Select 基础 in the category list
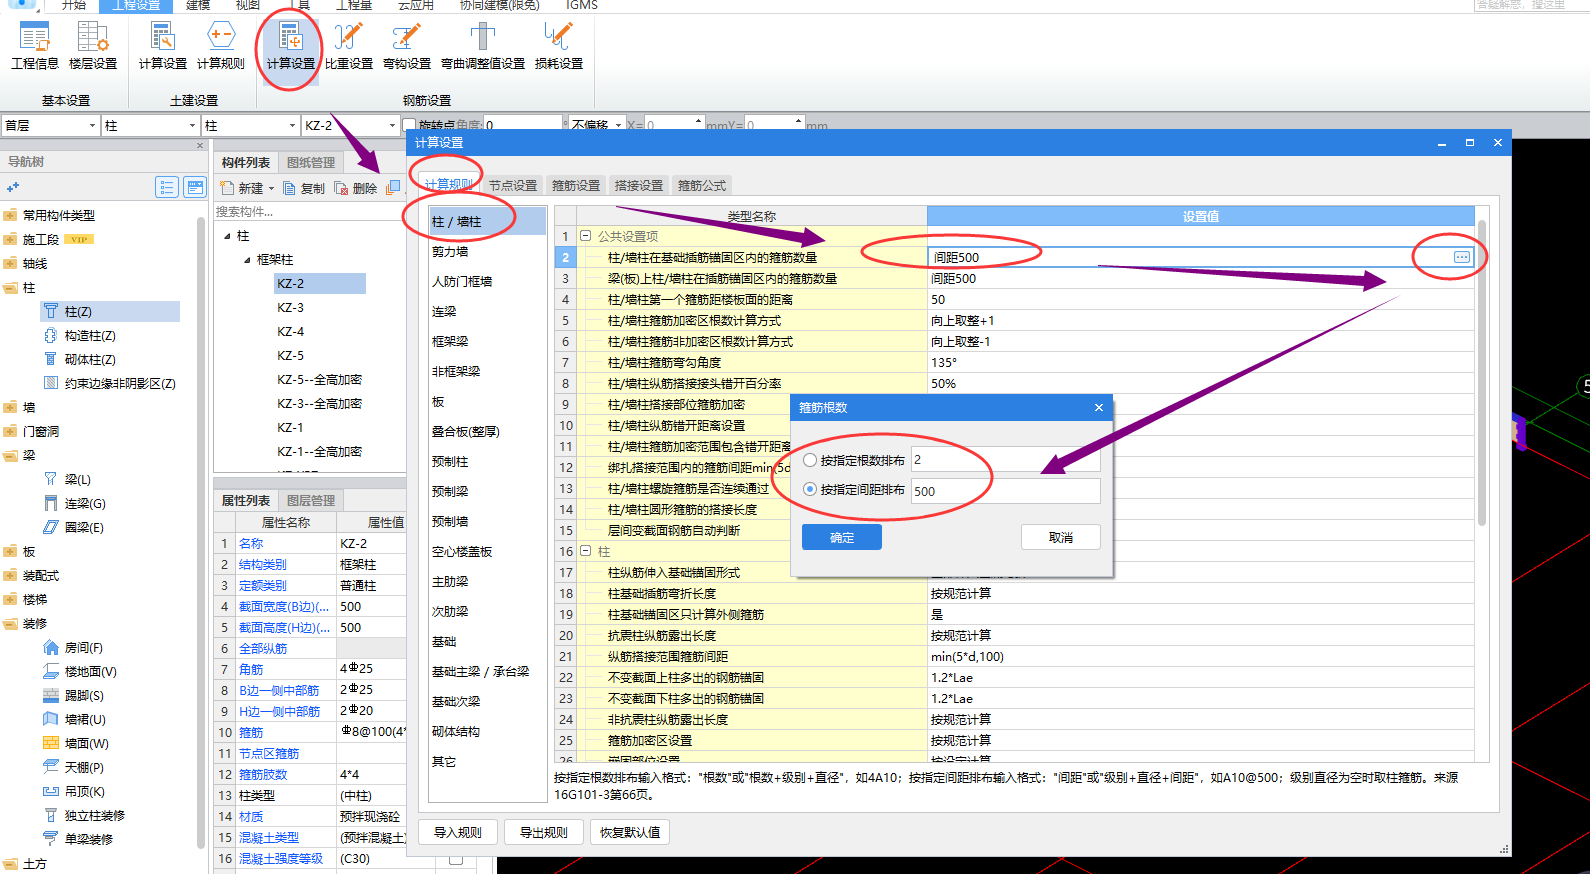The image size is (1590, 874). pos(444,642)
